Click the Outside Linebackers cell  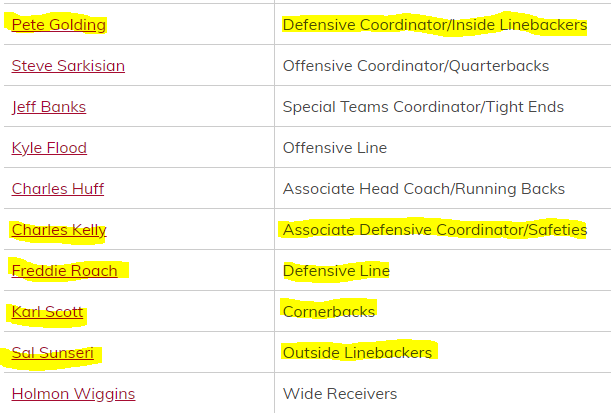(x=357, y=353)
